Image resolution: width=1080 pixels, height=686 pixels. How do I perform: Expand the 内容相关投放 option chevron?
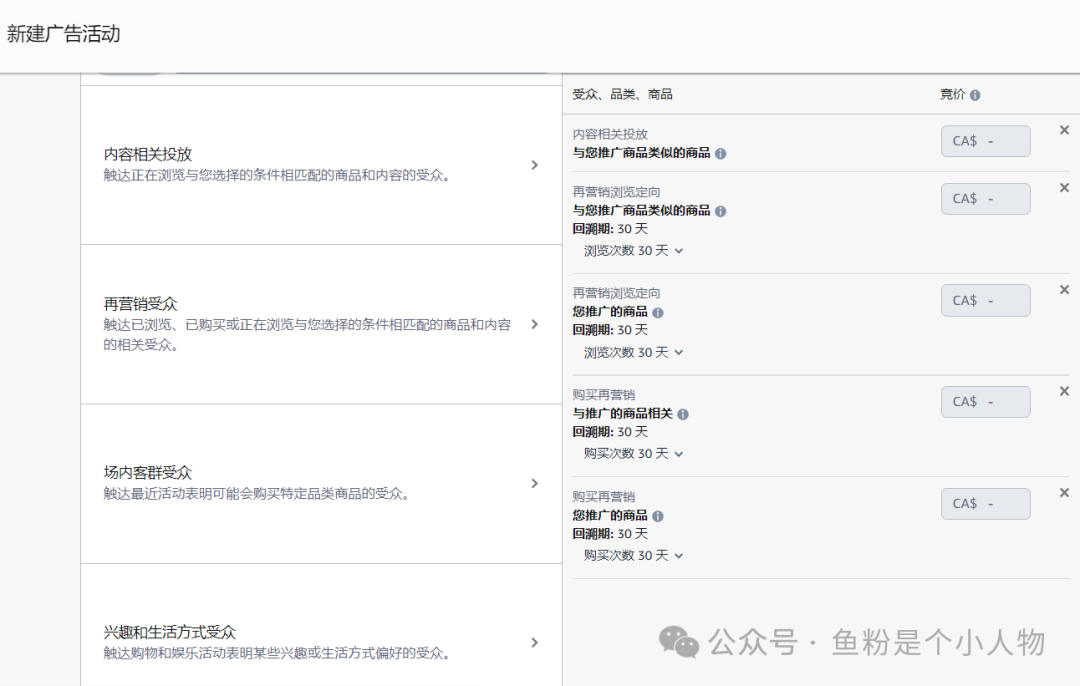[x=534, y=165]
